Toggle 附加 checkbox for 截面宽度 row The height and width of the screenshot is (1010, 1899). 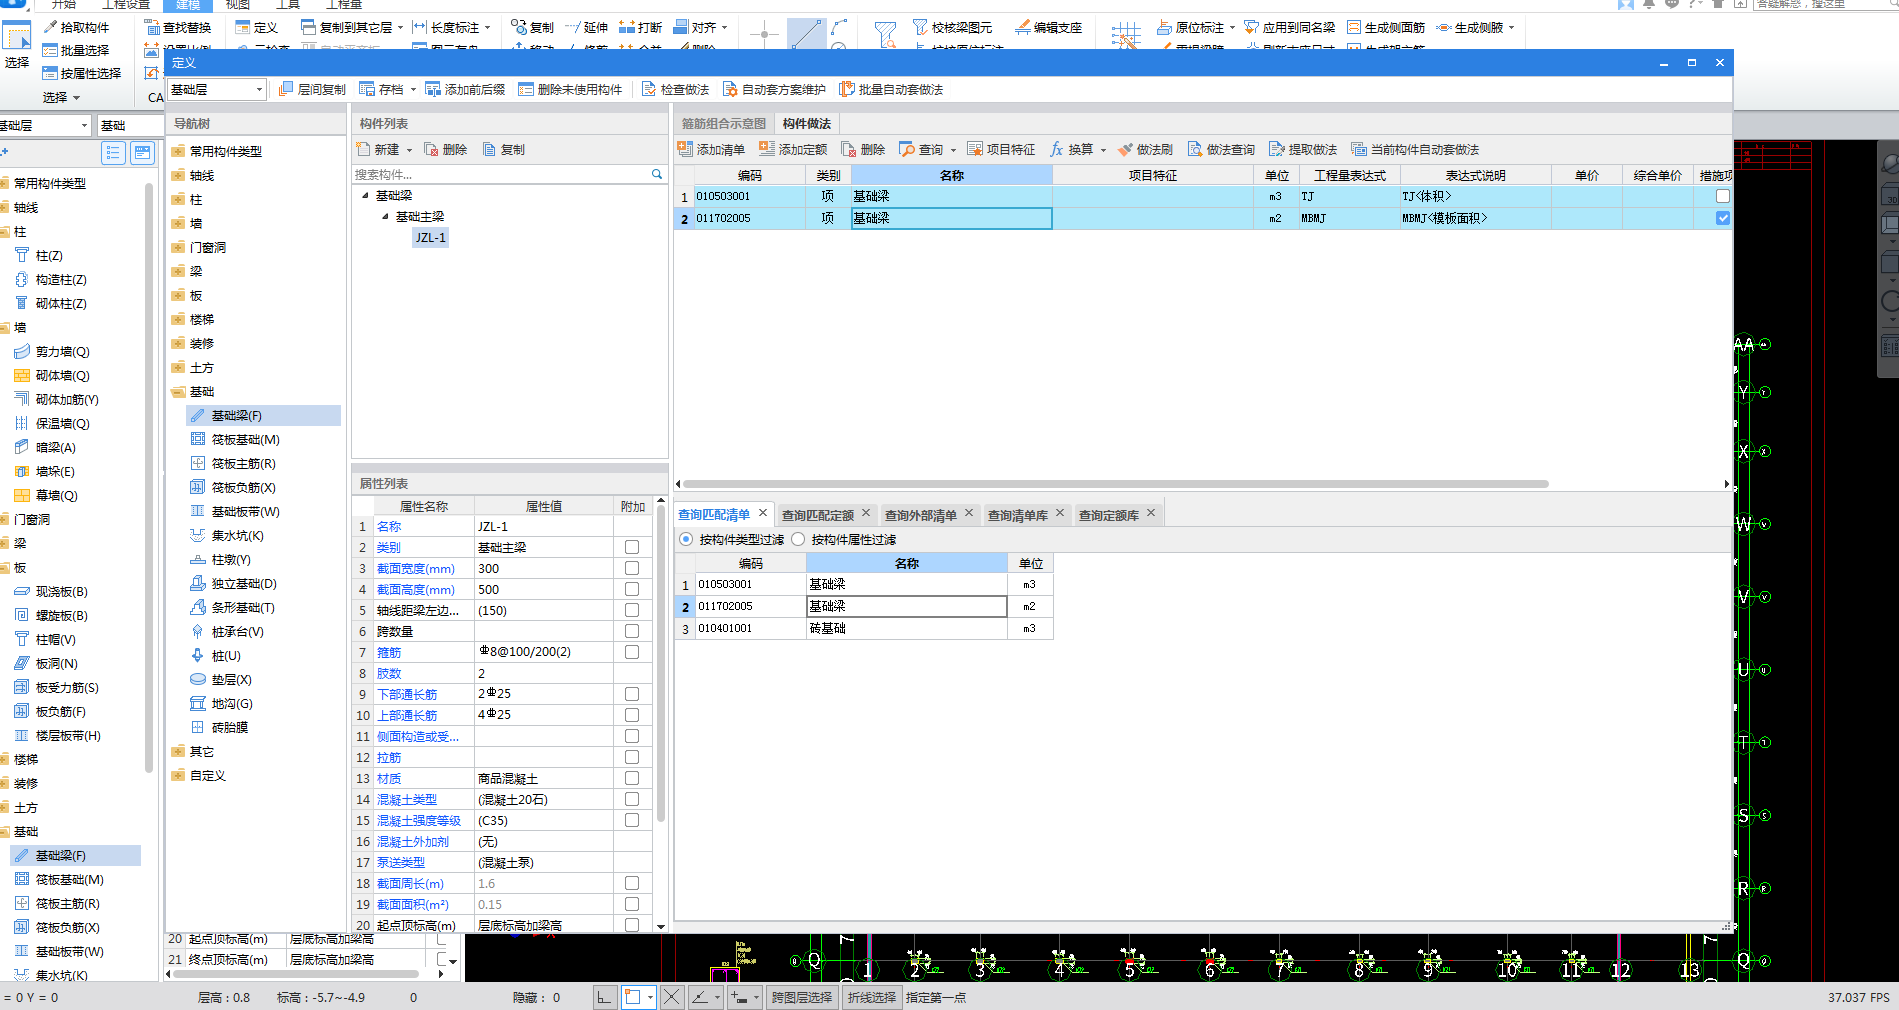point(632,568)
